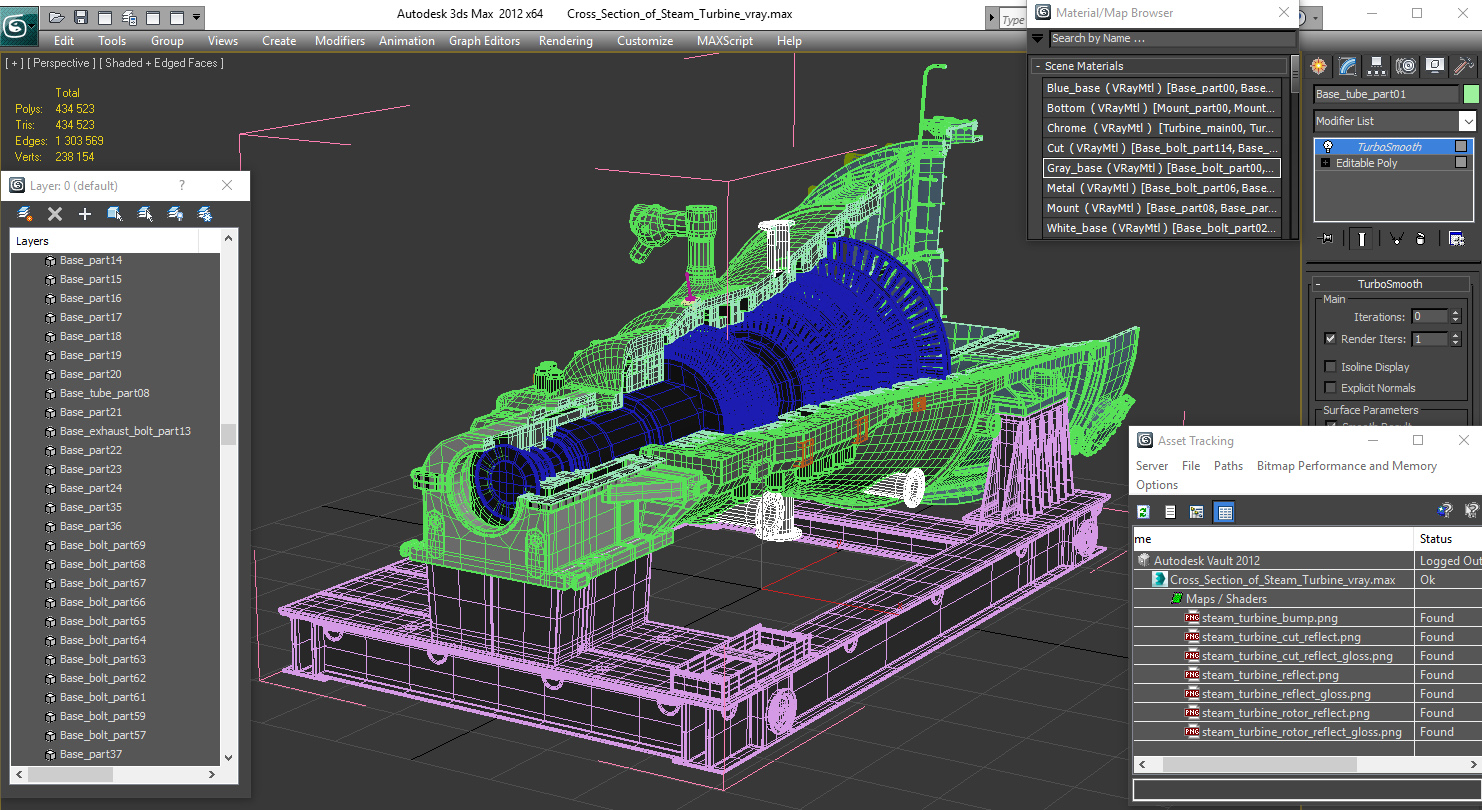Select Base_exhaust_bolt_part13 in layer list
Viewport: 1482px width, 810px height.
point(125,431)
